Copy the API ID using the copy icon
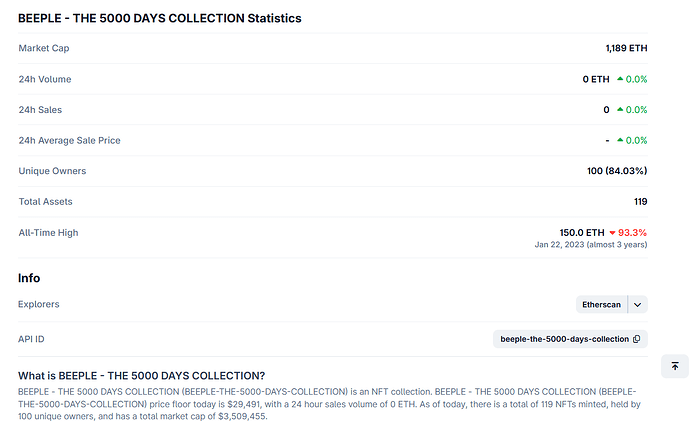 637,339
